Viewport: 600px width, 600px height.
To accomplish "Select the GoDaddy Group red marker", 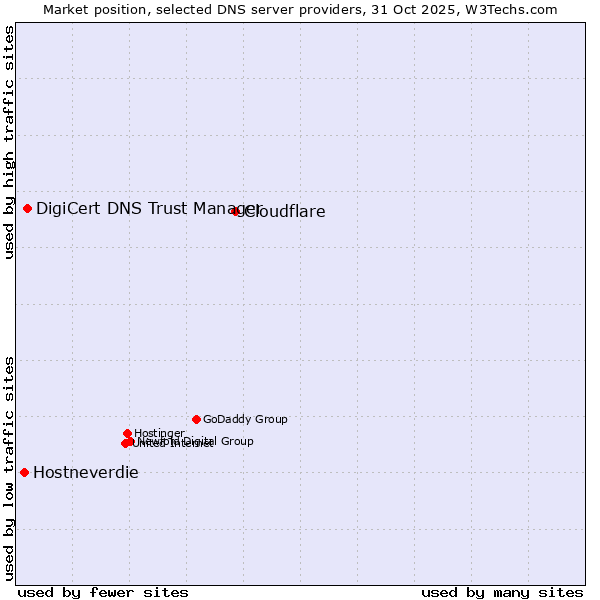I will (x=196, y=419).
